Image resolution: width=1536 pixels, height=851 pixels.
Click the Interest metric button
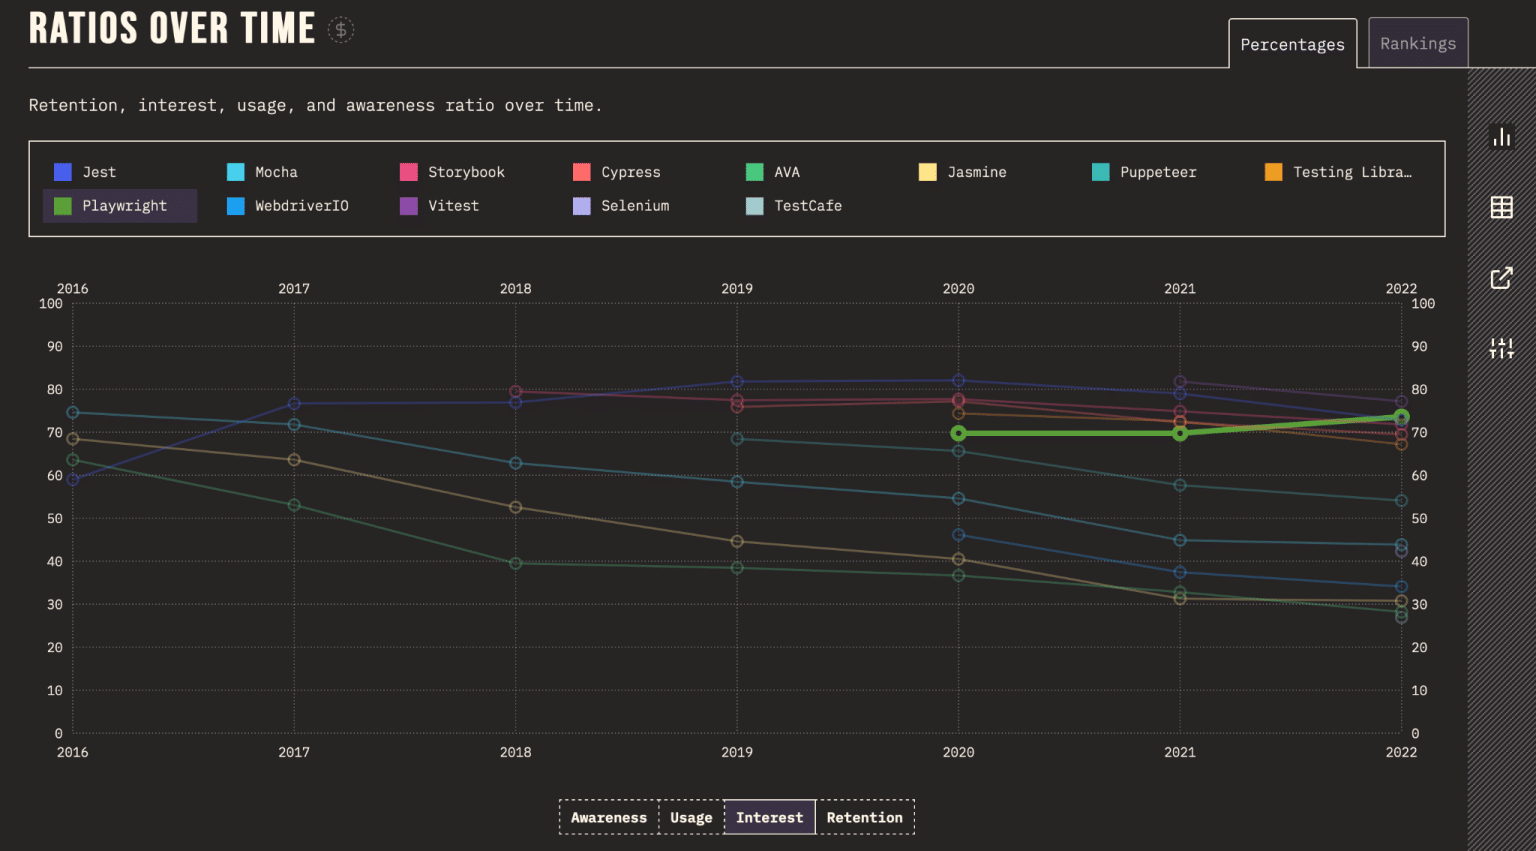768,817
